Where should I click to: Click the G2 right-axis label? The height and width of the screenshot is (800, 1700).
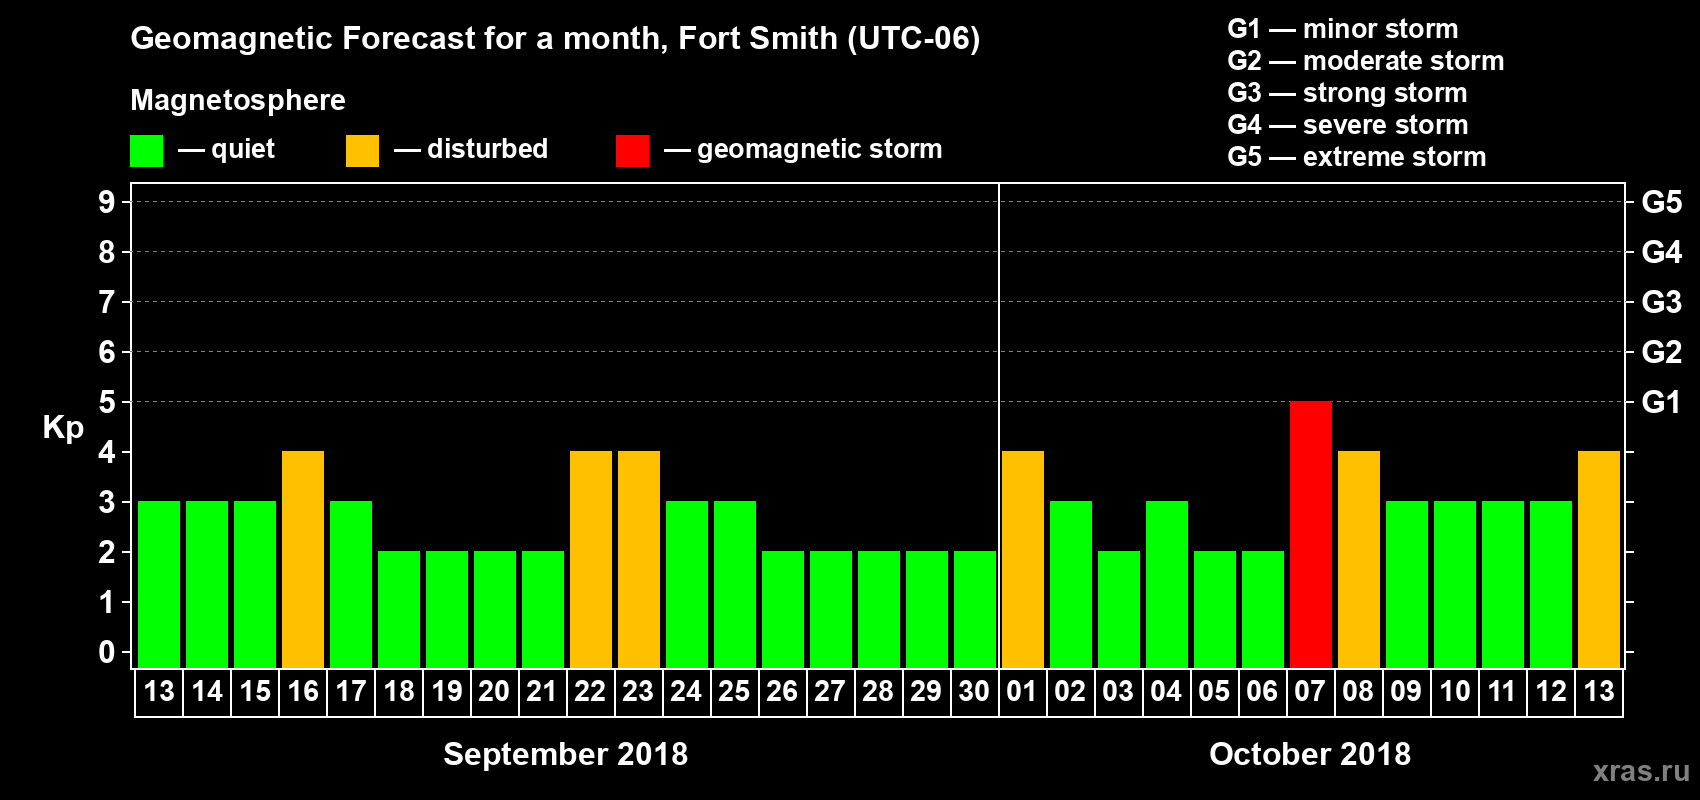[1661, 352]
